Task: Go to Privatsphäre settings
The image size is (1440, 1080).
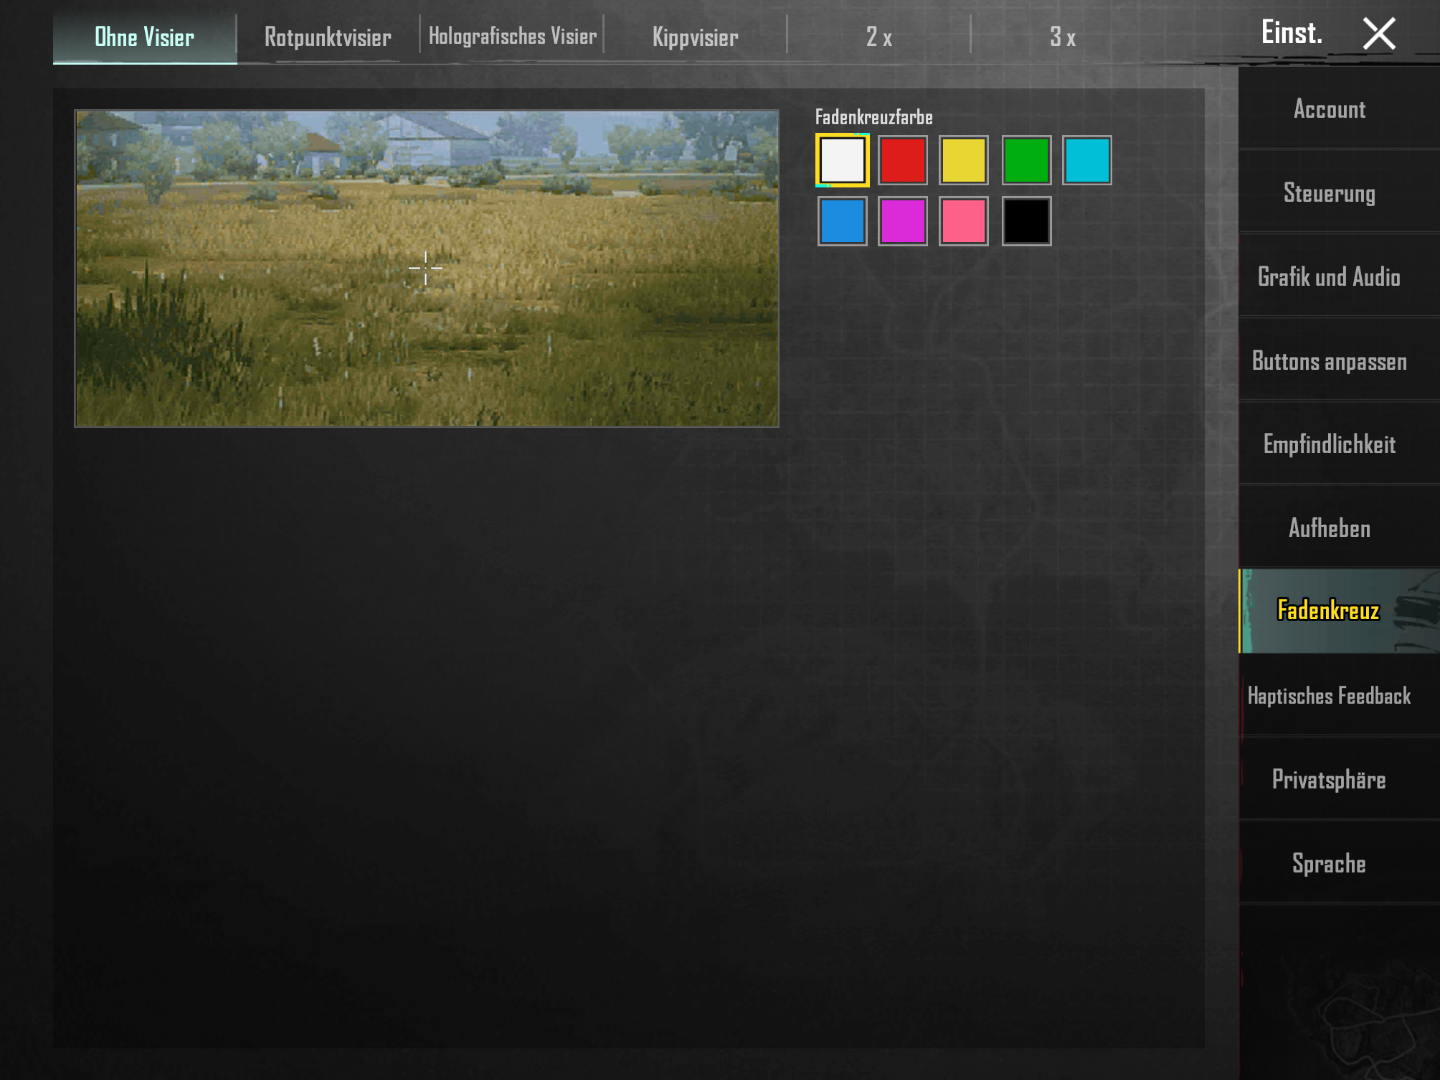Action: coord(1329,779)
